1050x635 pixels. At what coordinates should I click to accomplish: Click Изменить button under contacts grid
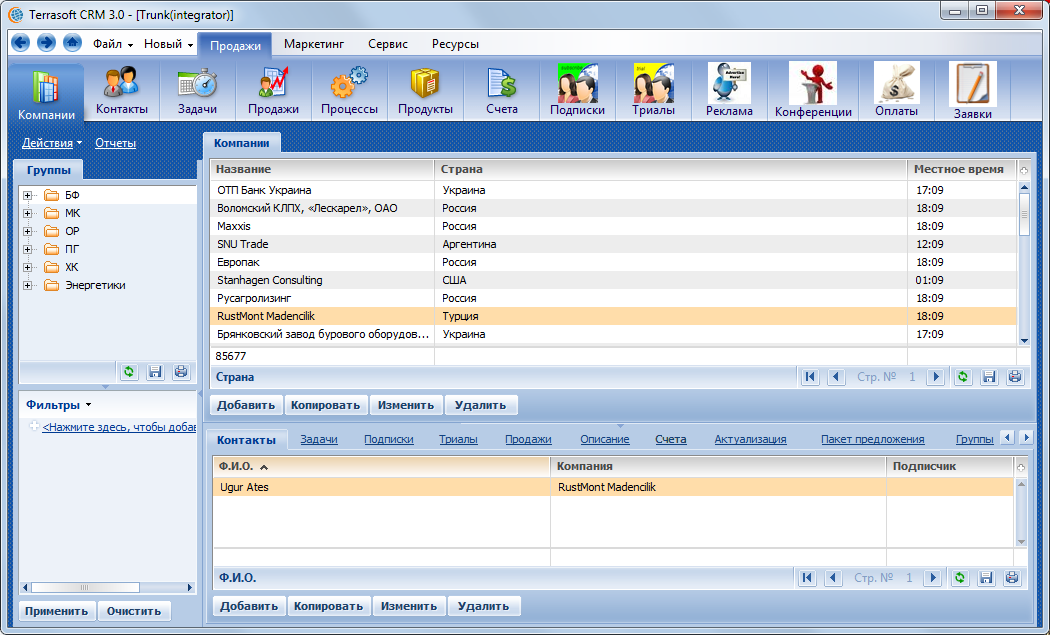coord(409,606)
